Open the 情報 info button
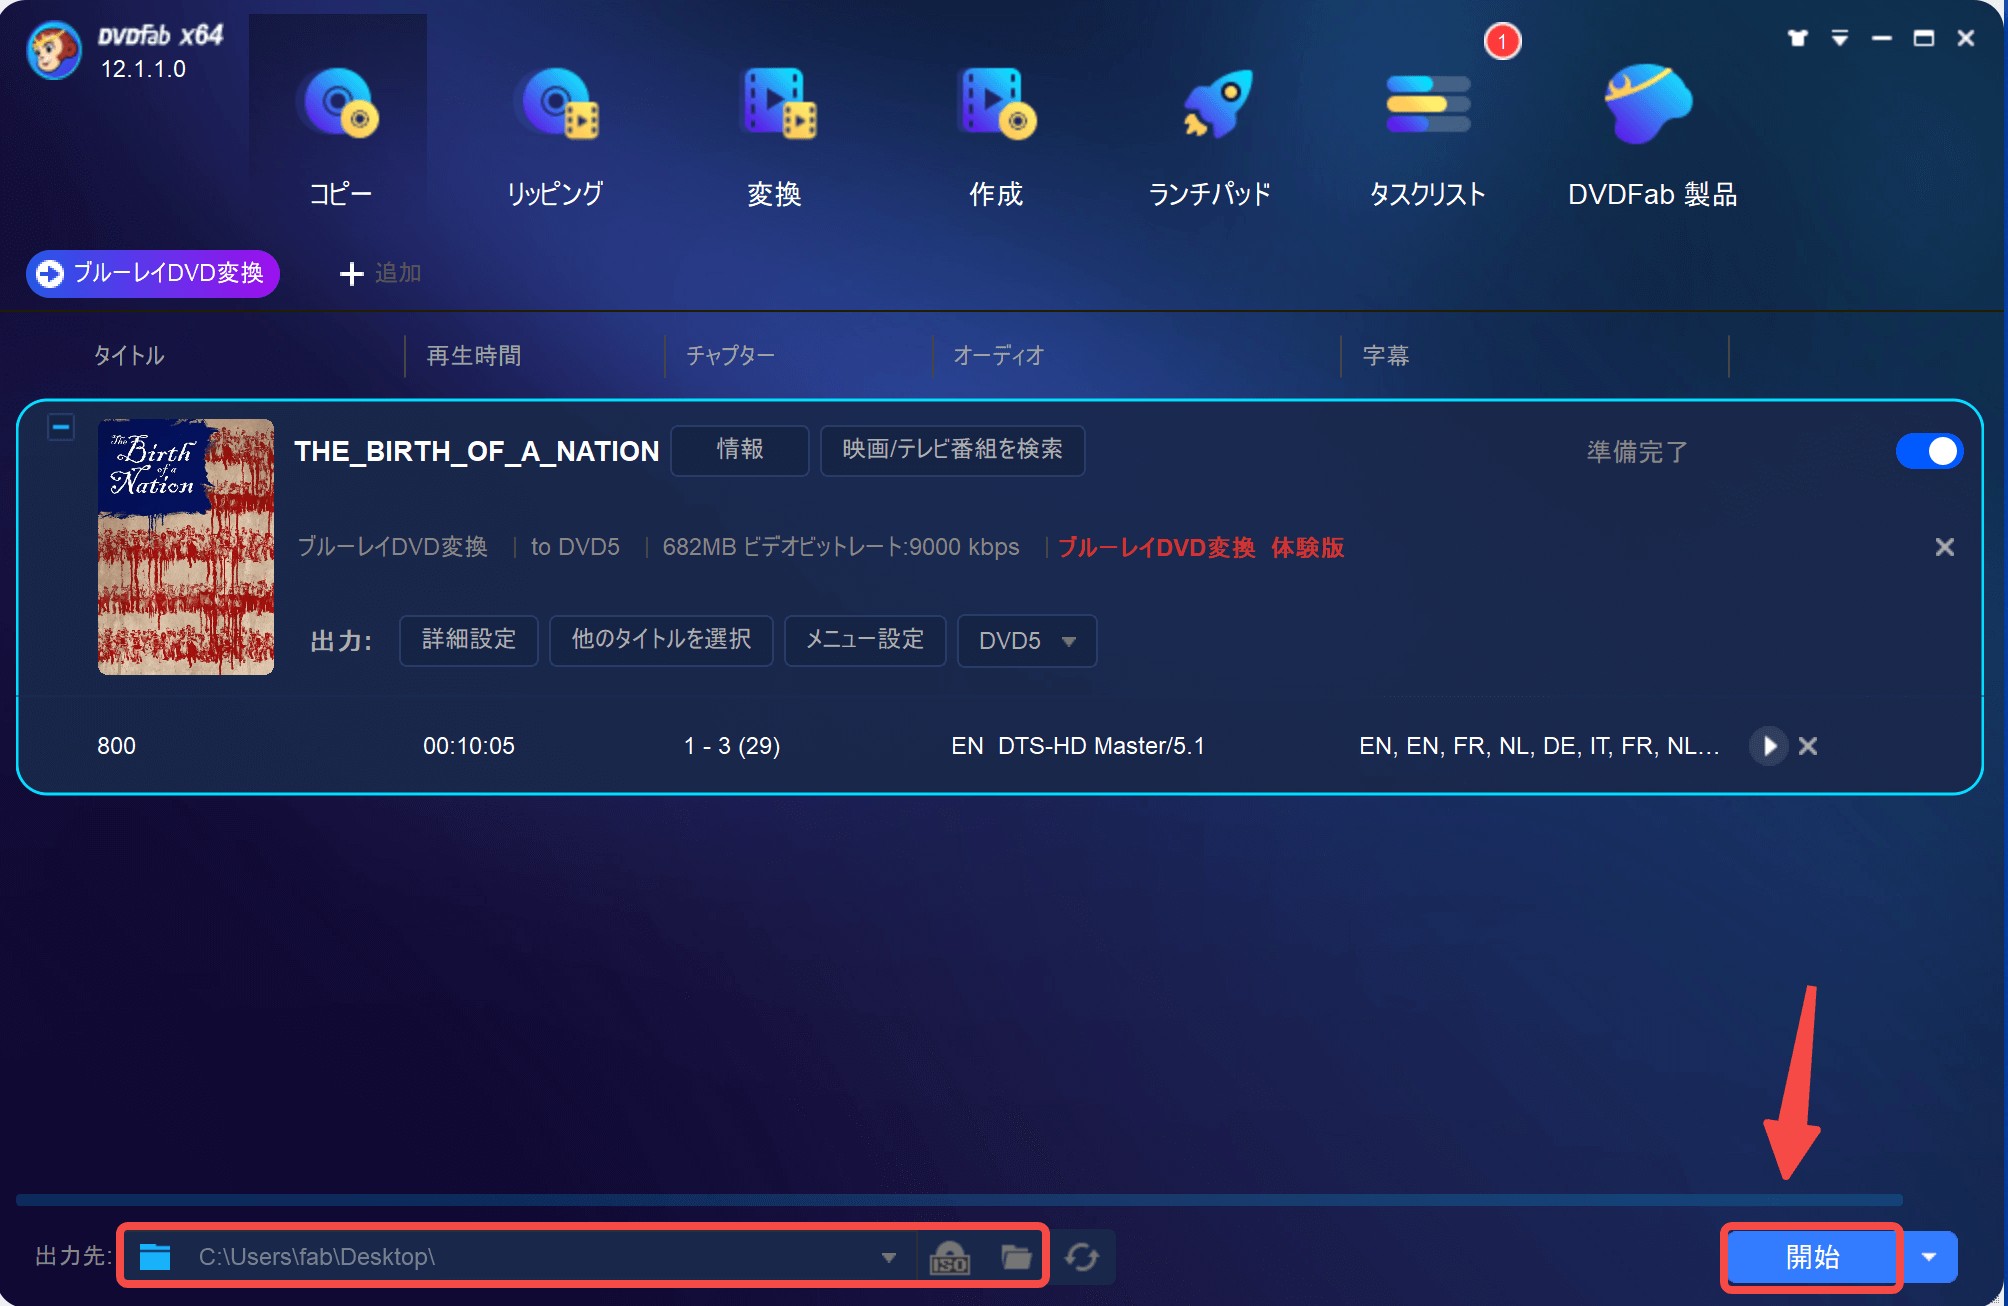This screenshot has height=1306, width=2008. (740, 450)
